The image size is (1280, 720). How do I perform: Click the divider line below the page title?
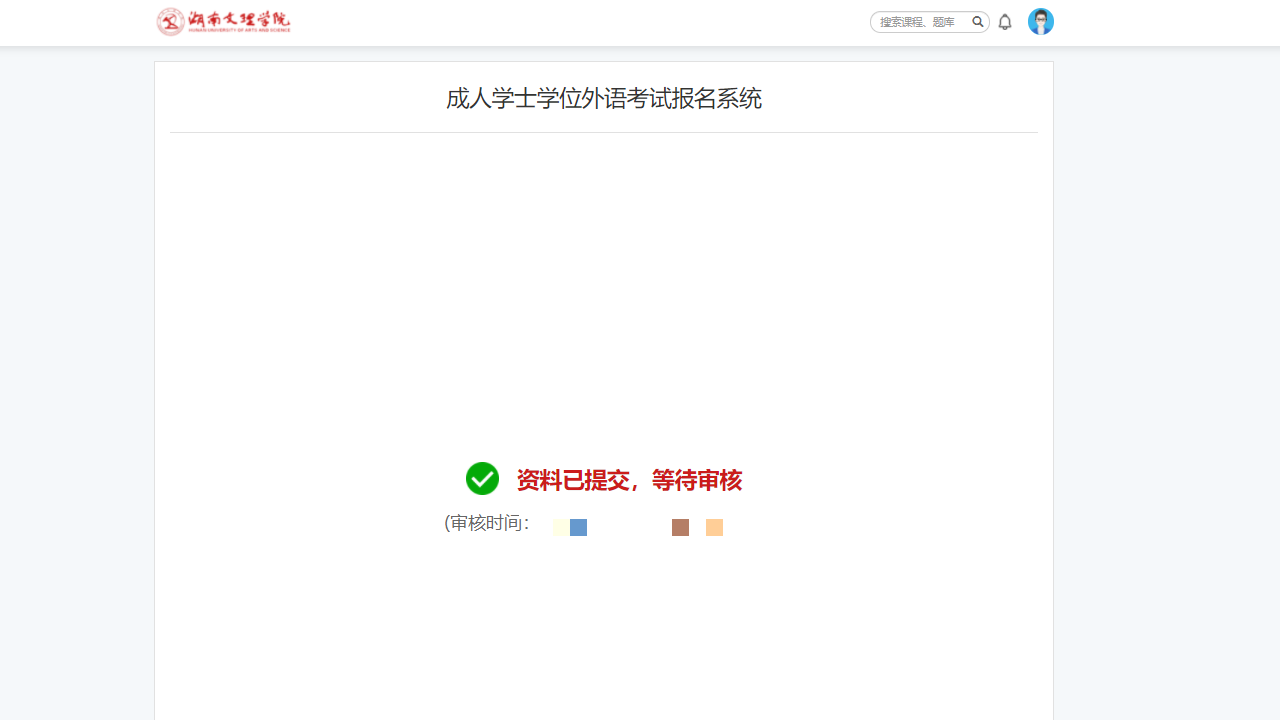point(603,132)
